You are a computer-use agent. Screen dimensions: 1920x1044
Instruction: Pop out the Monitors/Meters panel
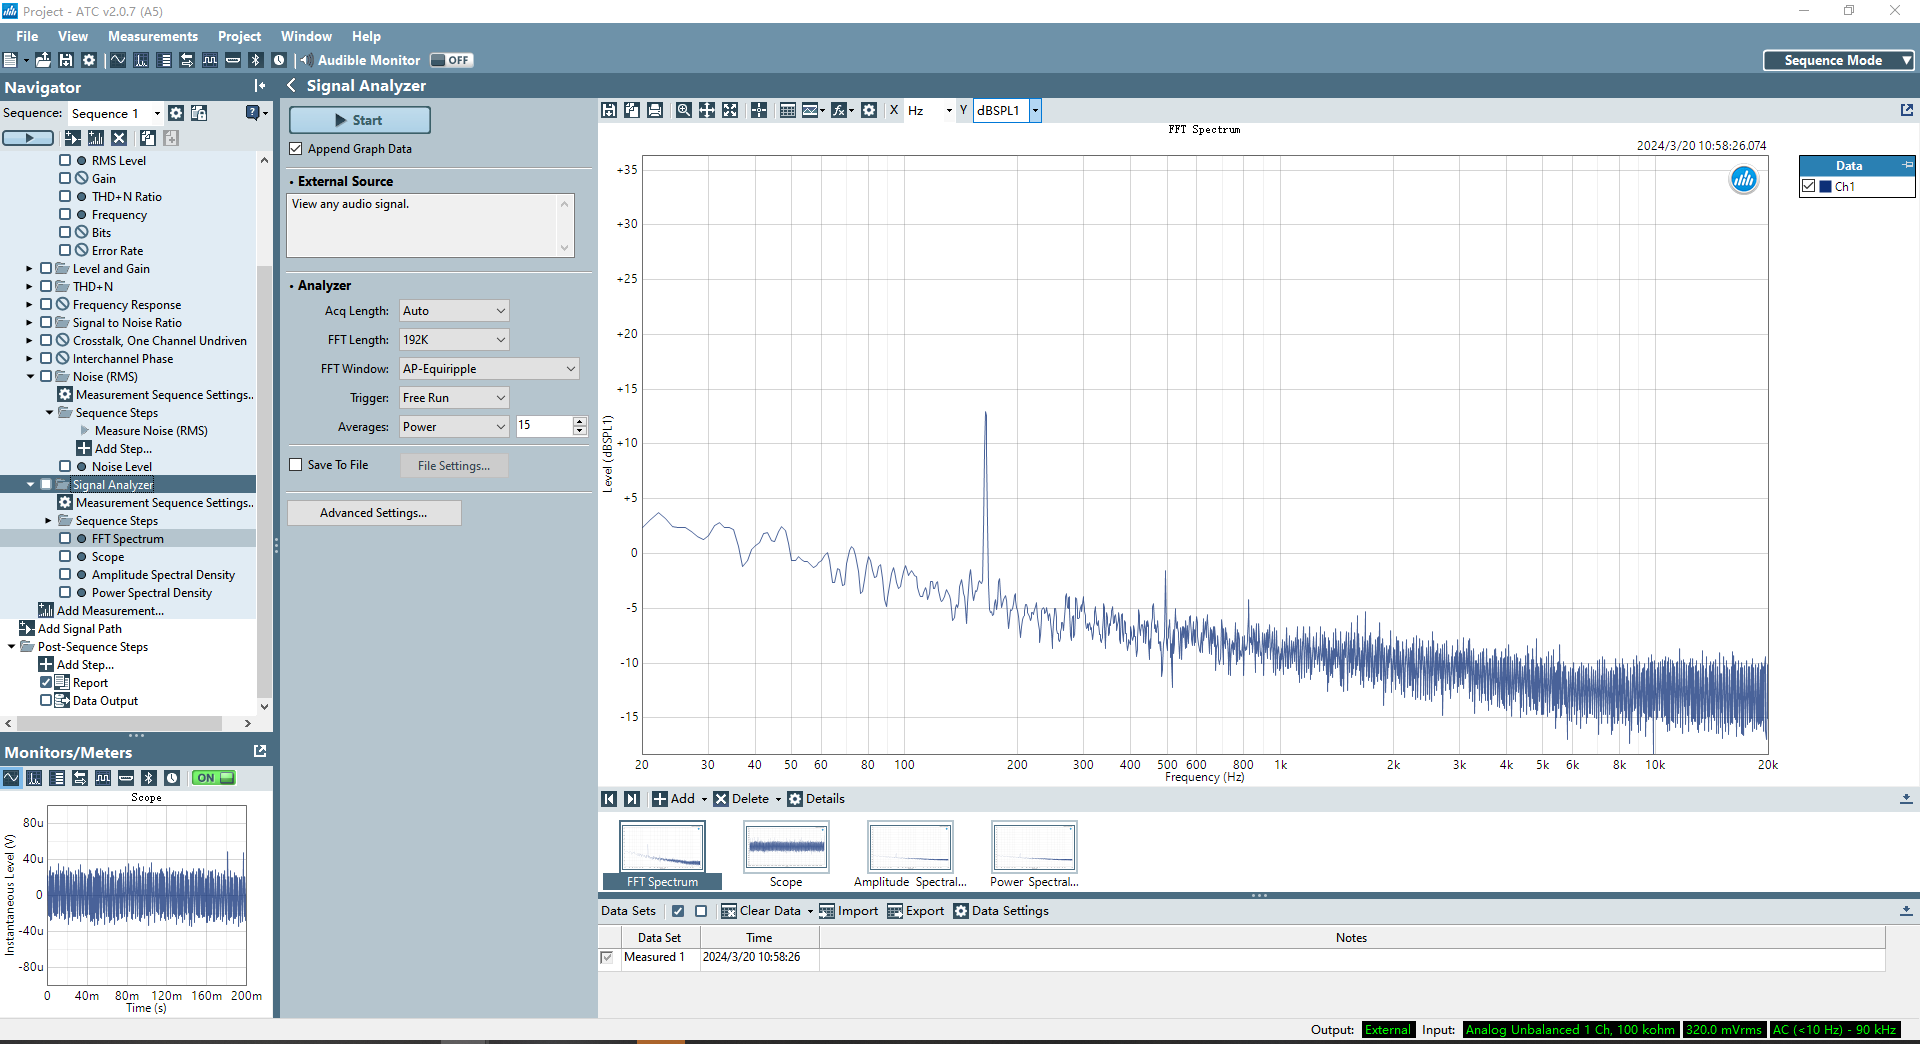point(260,751)
